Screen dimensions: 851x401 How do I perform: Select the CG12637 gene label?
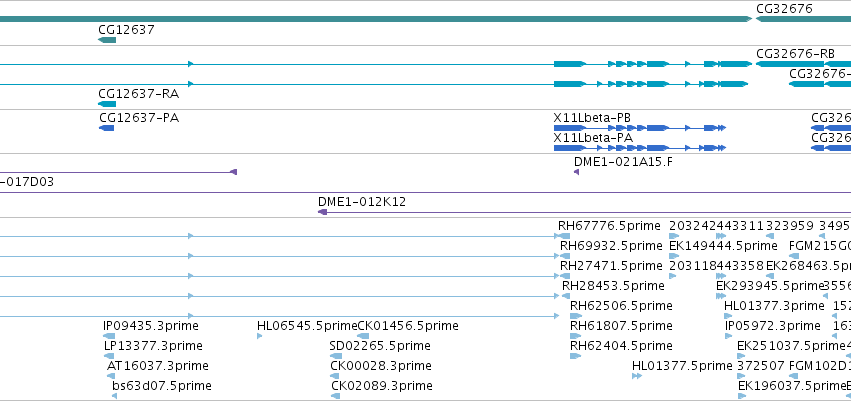tap(126, 30)
